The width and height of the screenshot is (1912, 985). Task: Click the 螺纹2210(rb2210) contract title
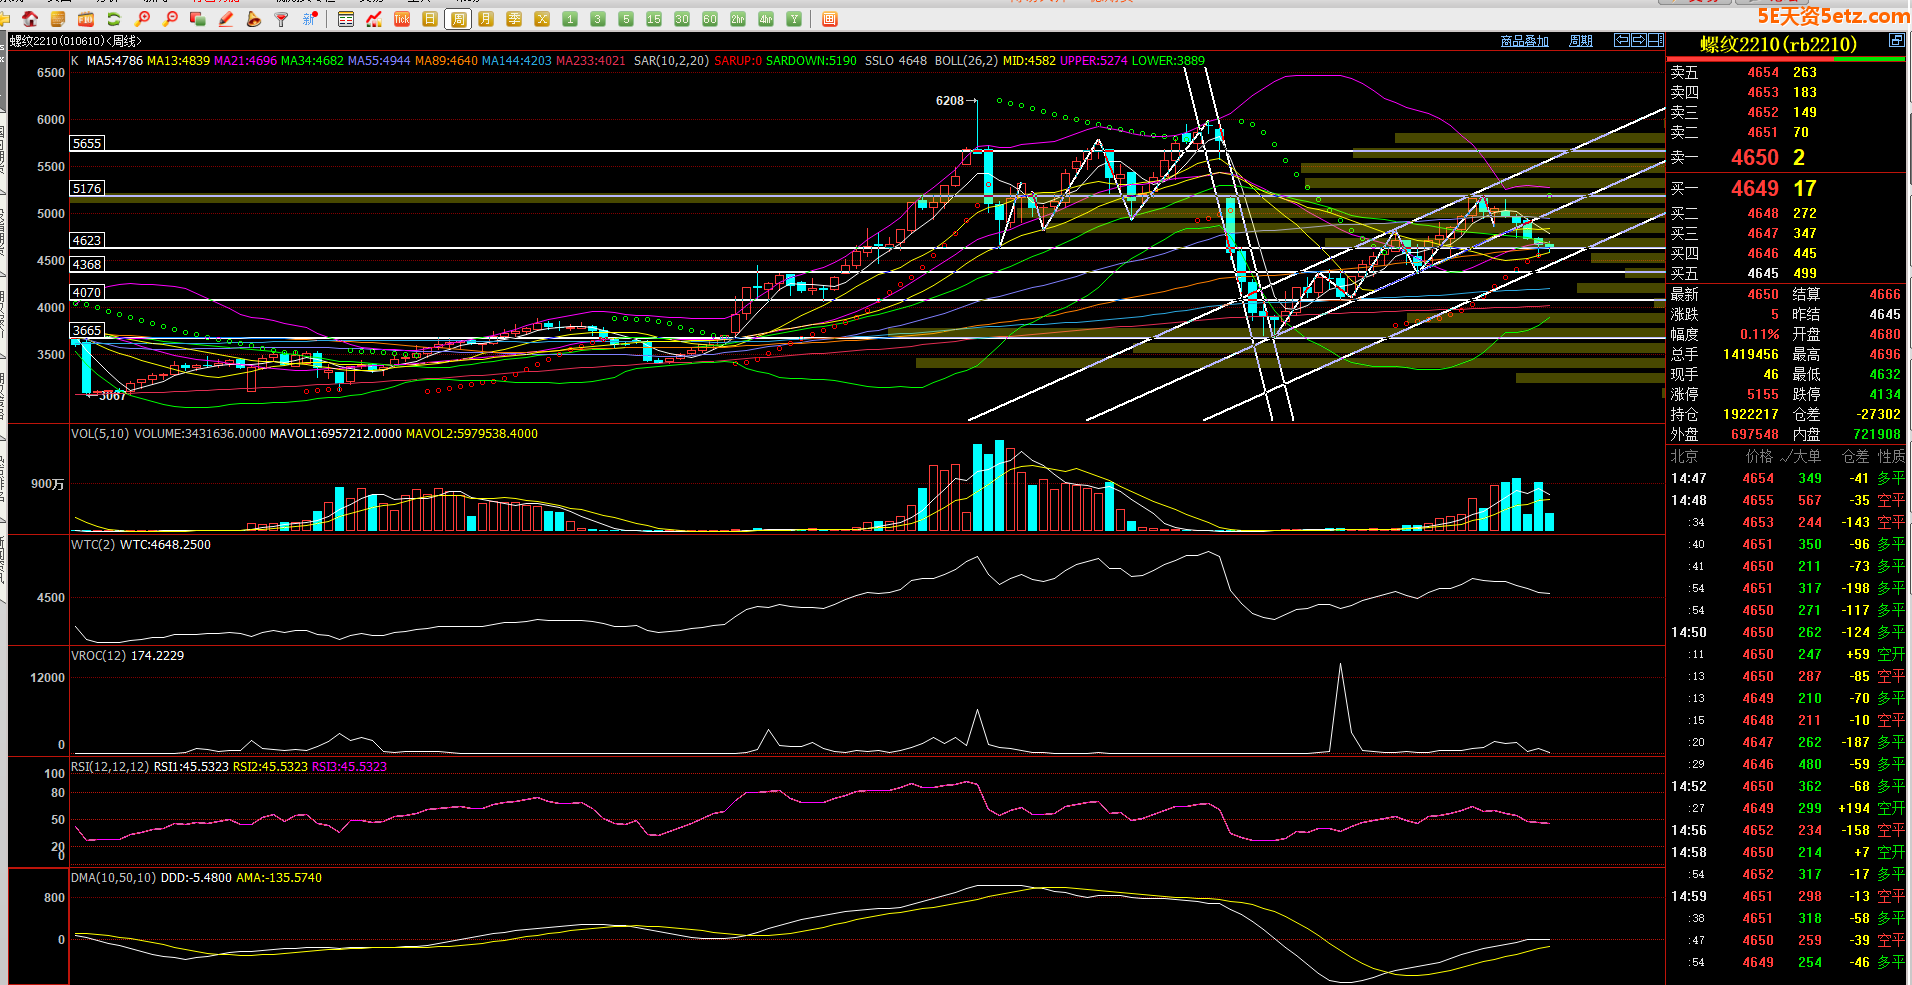click(x=1779, y=44)
